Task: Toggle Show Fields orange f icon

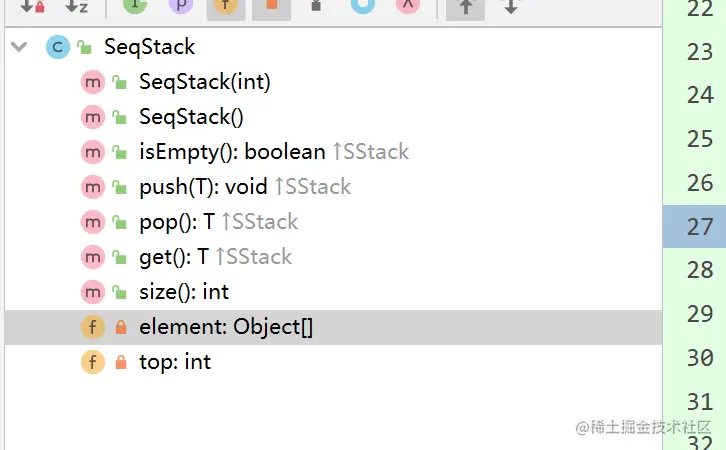Action: 225,6
